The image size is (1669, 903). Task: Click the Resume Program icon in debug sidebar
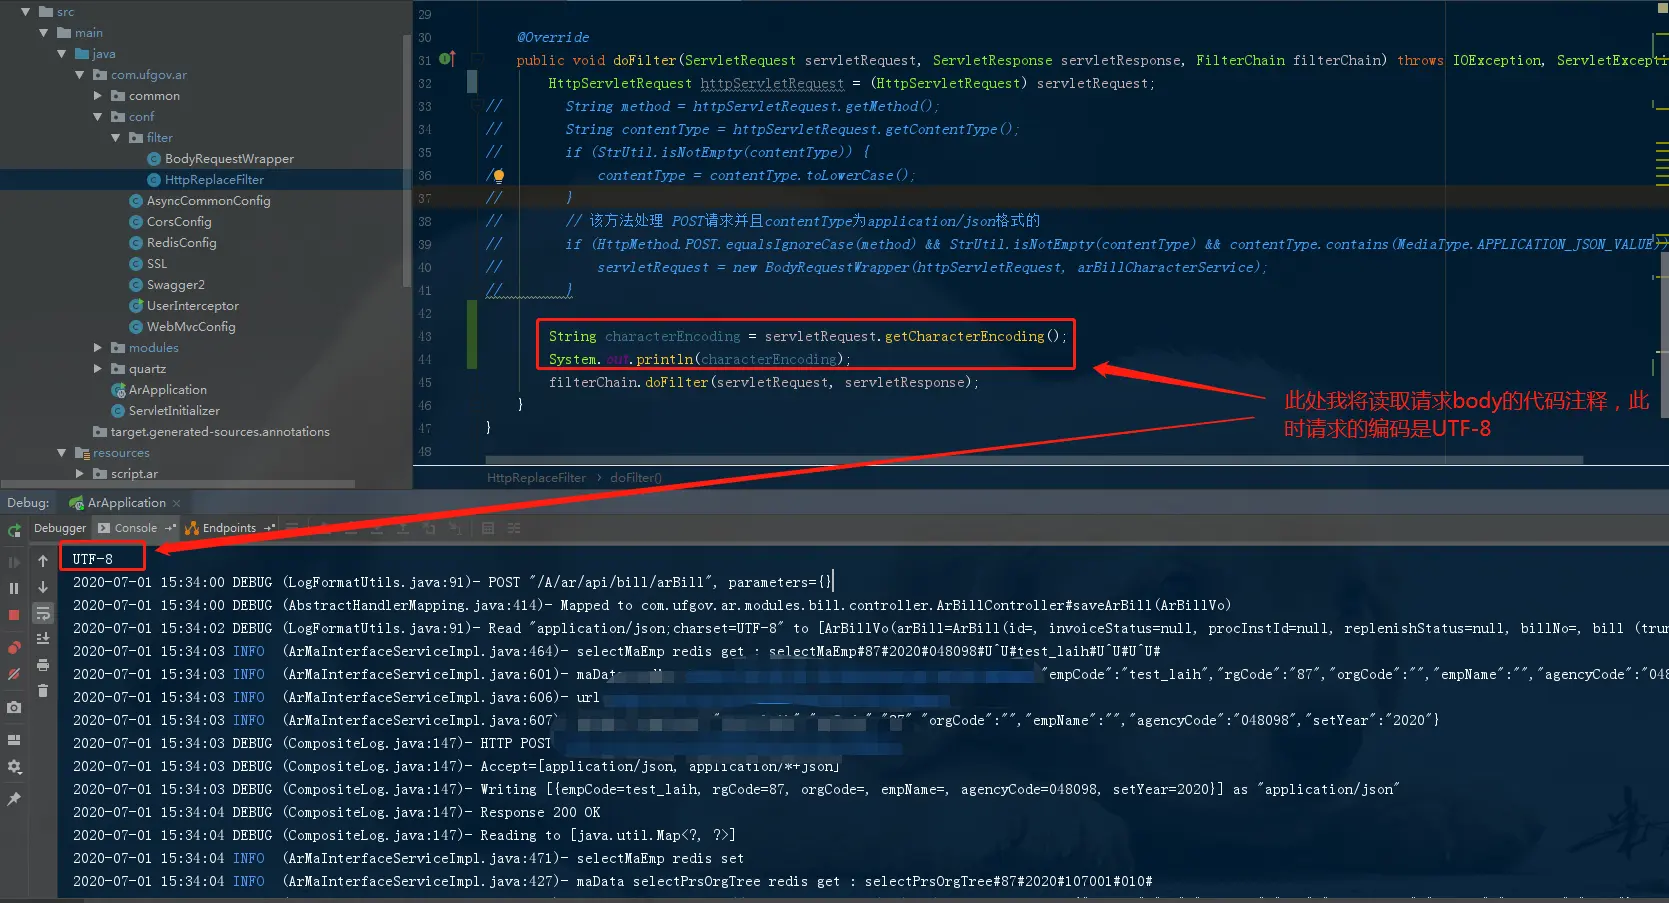14,562
